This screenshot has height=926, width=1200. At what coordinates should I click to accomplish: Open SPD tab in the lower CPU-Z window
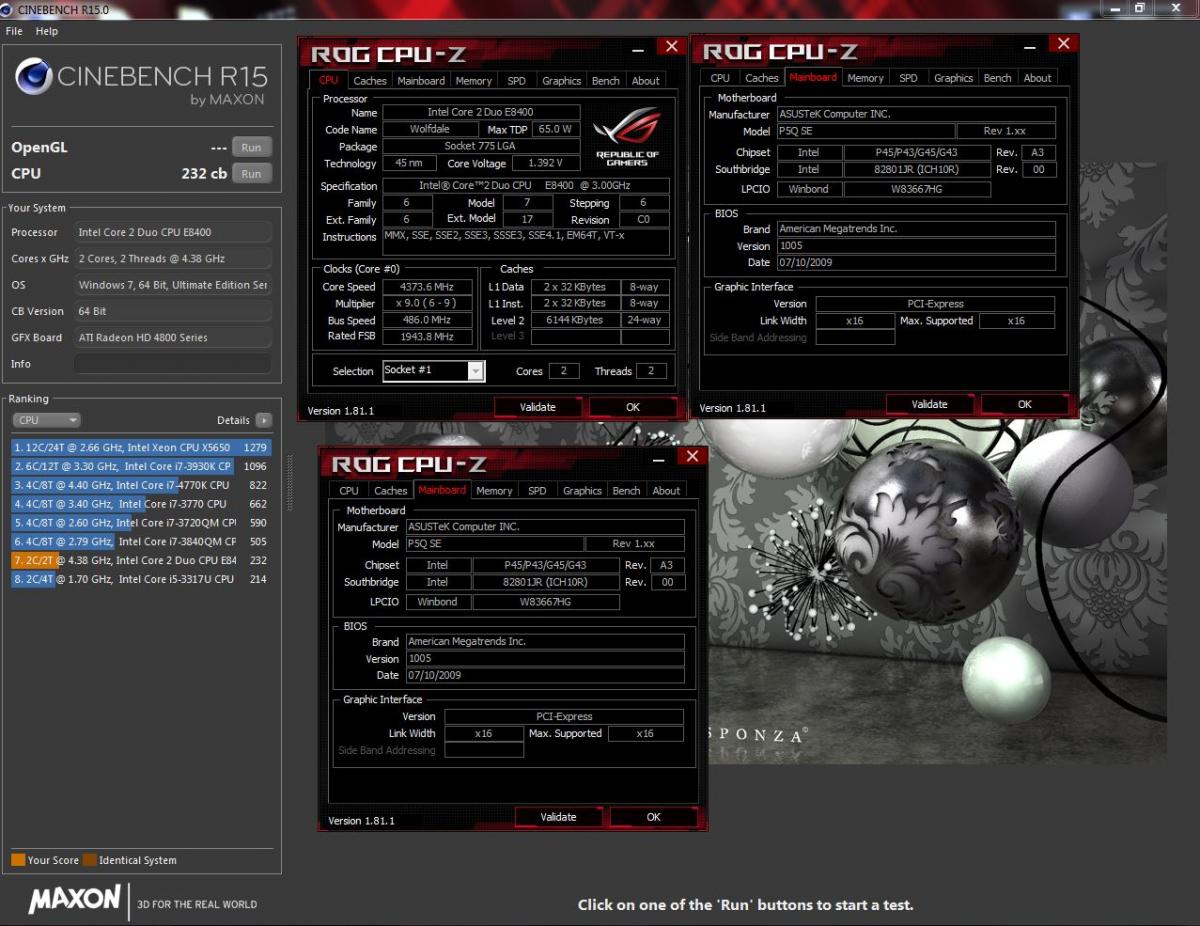pyautogui.click(x=537, y=491)
